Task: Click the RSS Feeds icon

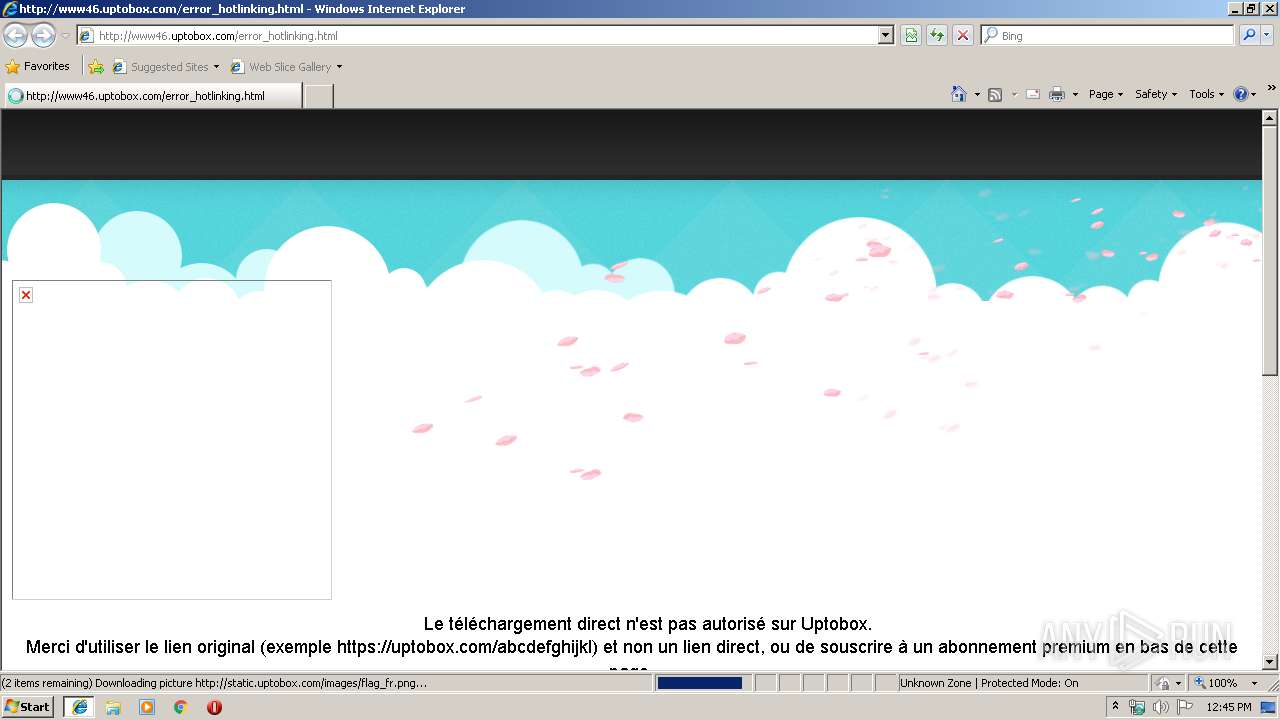Action: point(995,94)
